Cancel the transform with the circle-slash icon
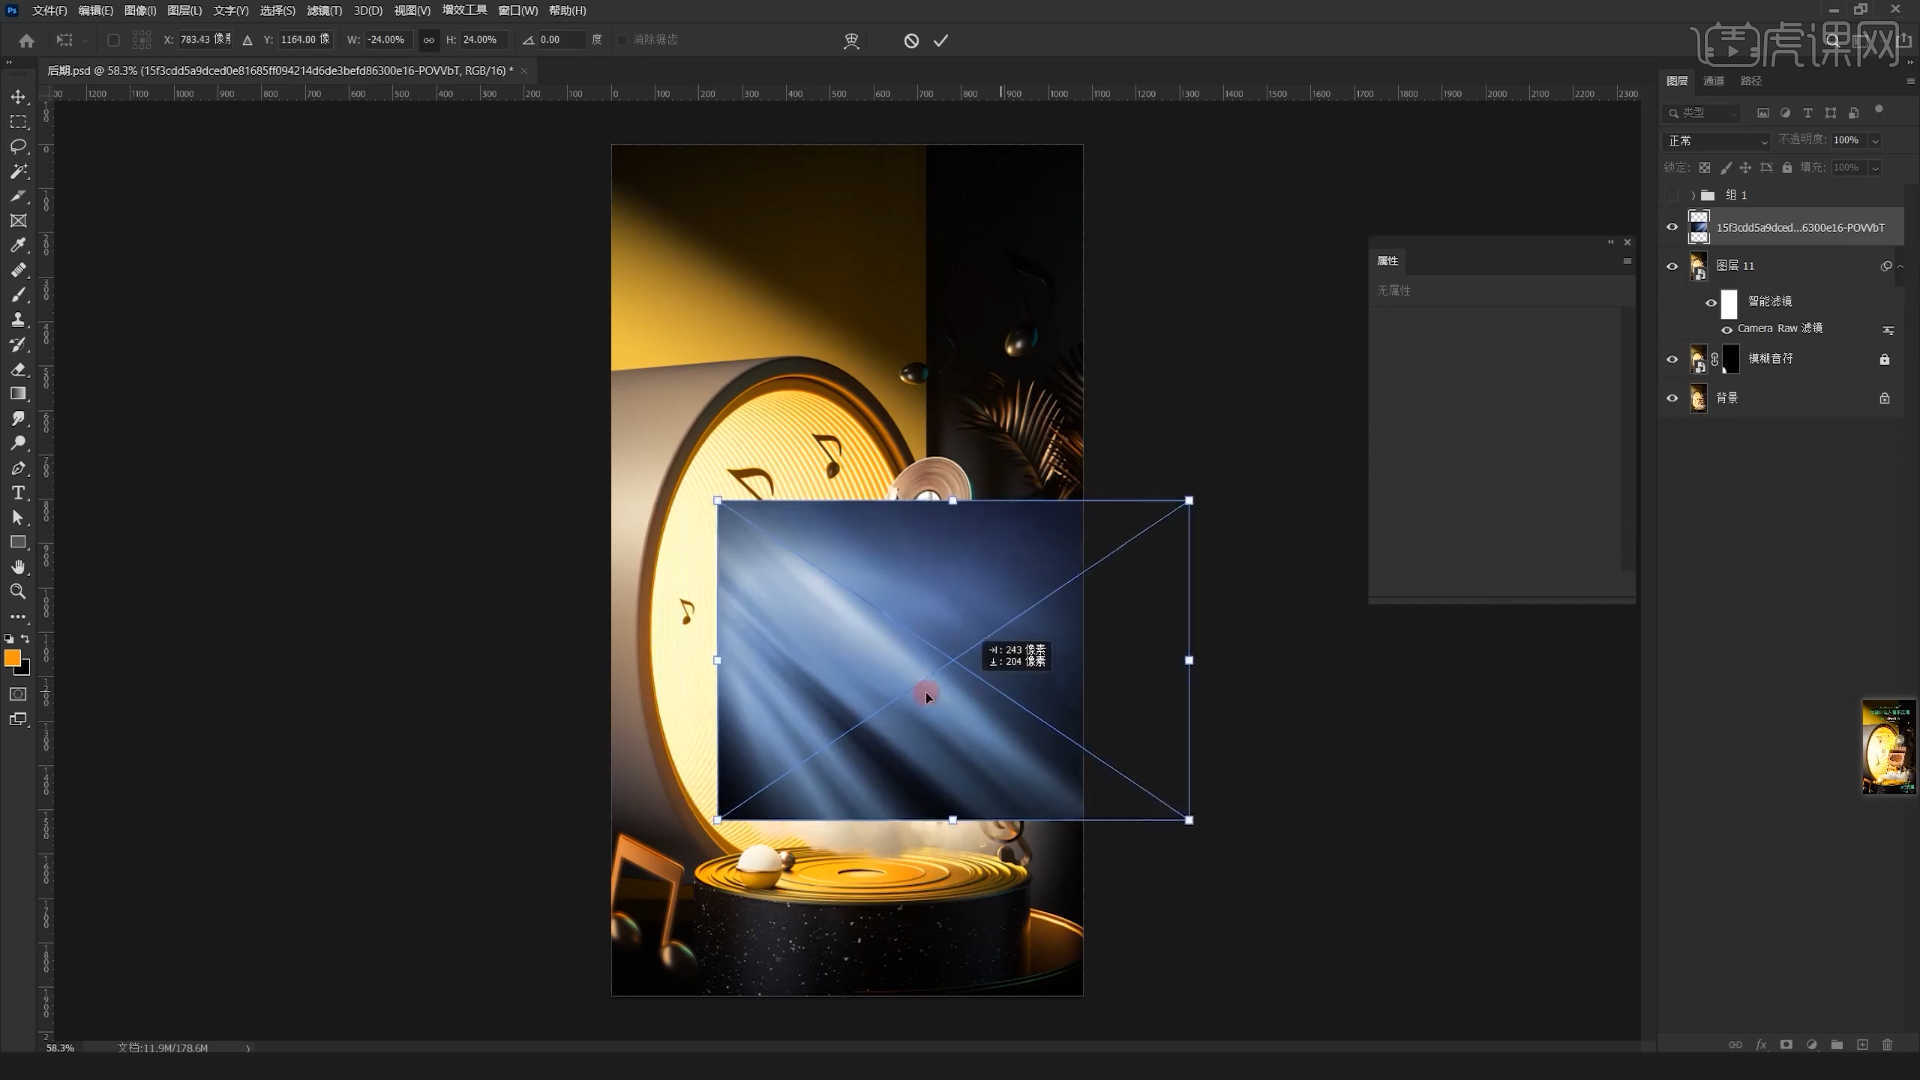The height and width of the screenshot is (1080, 1920). (911, 41)
